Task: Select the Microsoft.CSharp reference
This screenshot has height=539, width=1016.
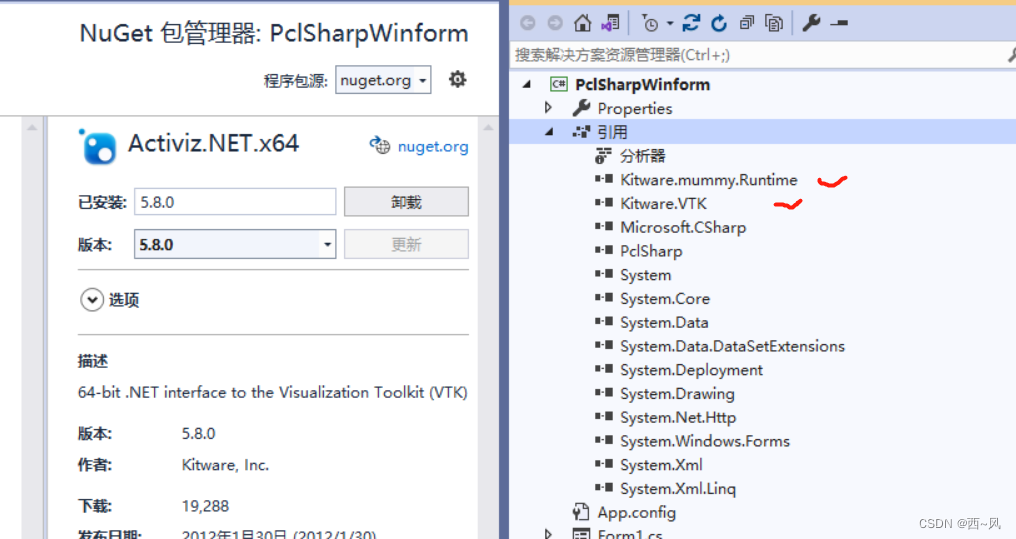Action: tap(683, 227)
